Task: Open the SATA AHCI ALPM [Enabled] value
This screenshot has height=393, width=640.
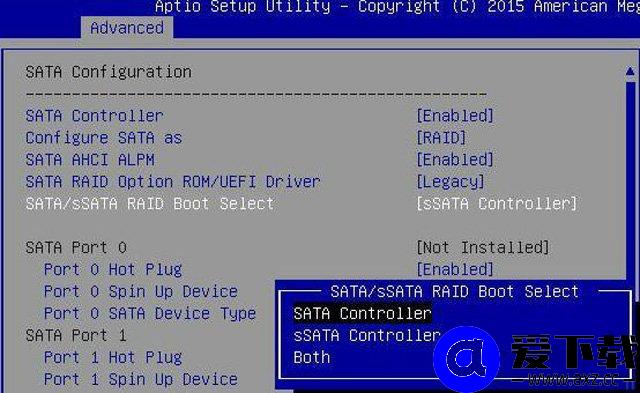Action: click(x=455, y=160)
